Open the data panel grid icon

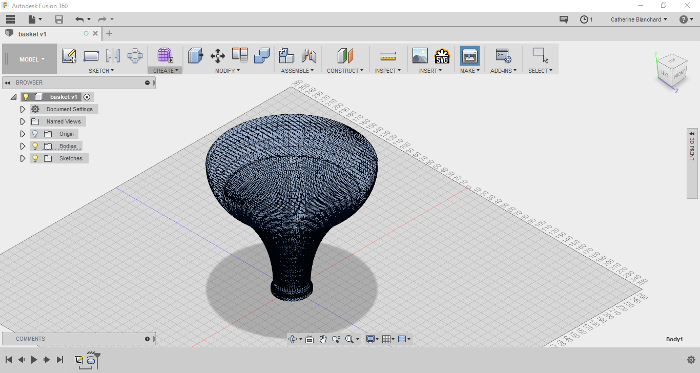click(10, 19)
